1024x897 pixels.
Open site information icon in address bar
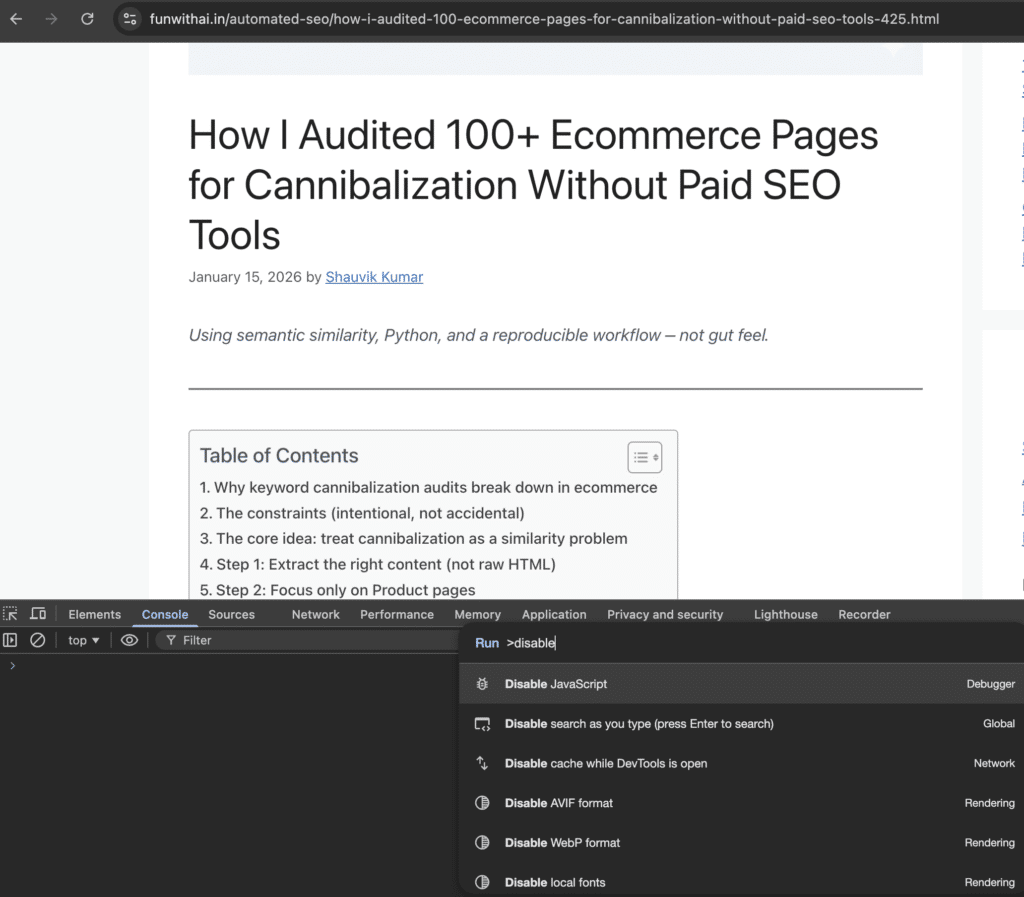pyautogui.click(x=131, y=19)
